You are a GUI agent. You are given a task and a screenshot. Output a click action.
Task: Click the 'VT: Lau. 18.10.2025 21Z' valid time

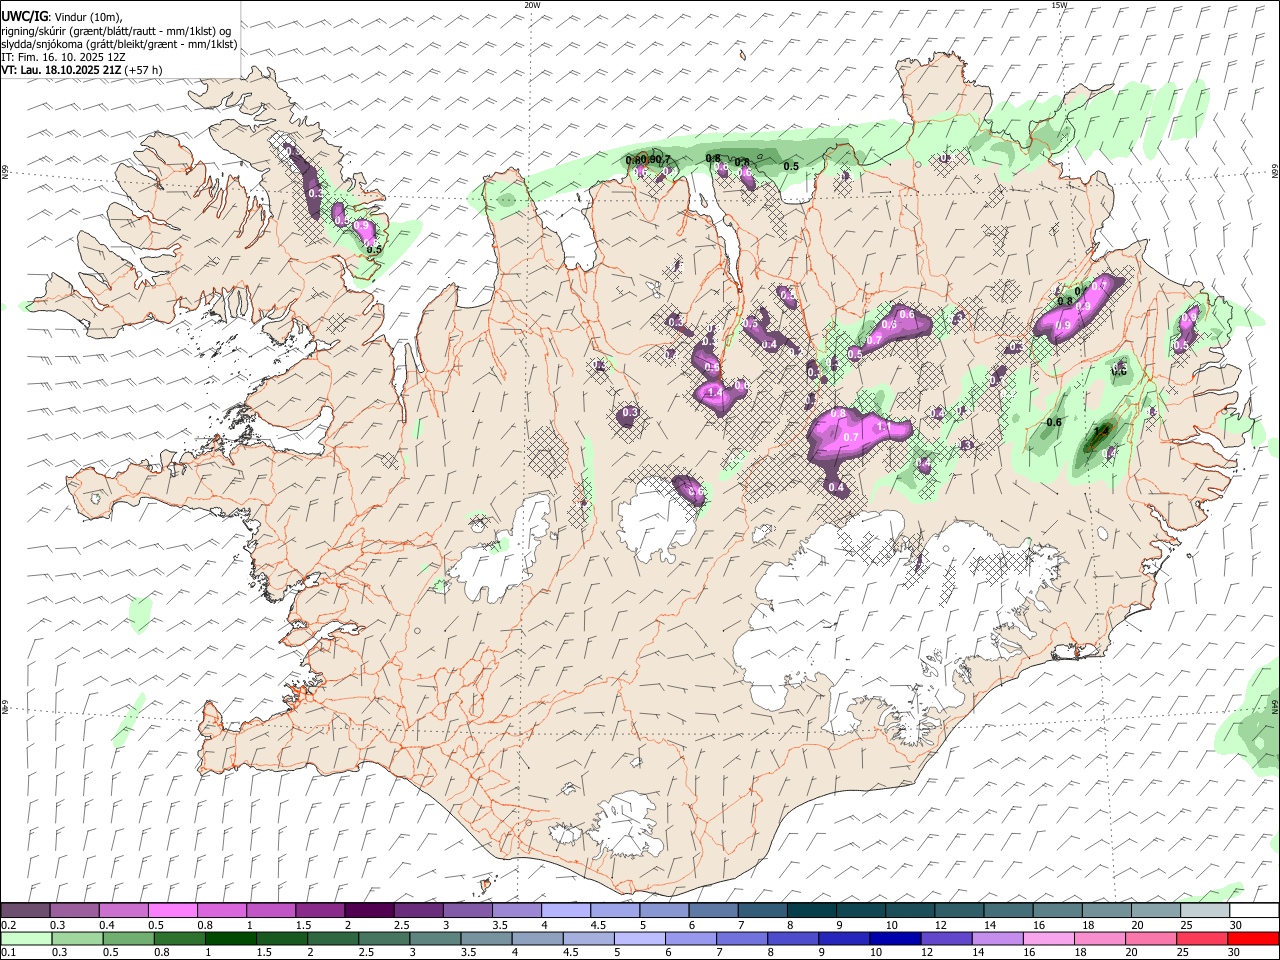(61, 70)
